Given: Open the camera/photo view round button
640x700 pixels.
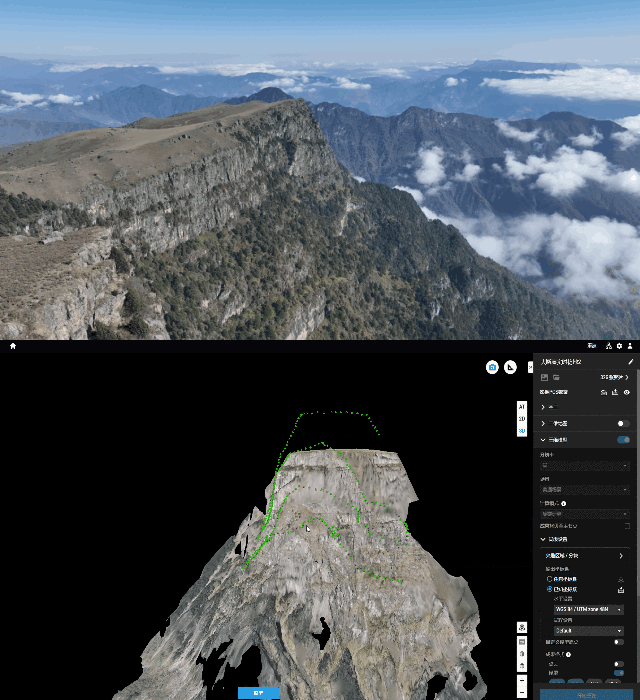Looking at the screenshot, I should click(493, 367).
